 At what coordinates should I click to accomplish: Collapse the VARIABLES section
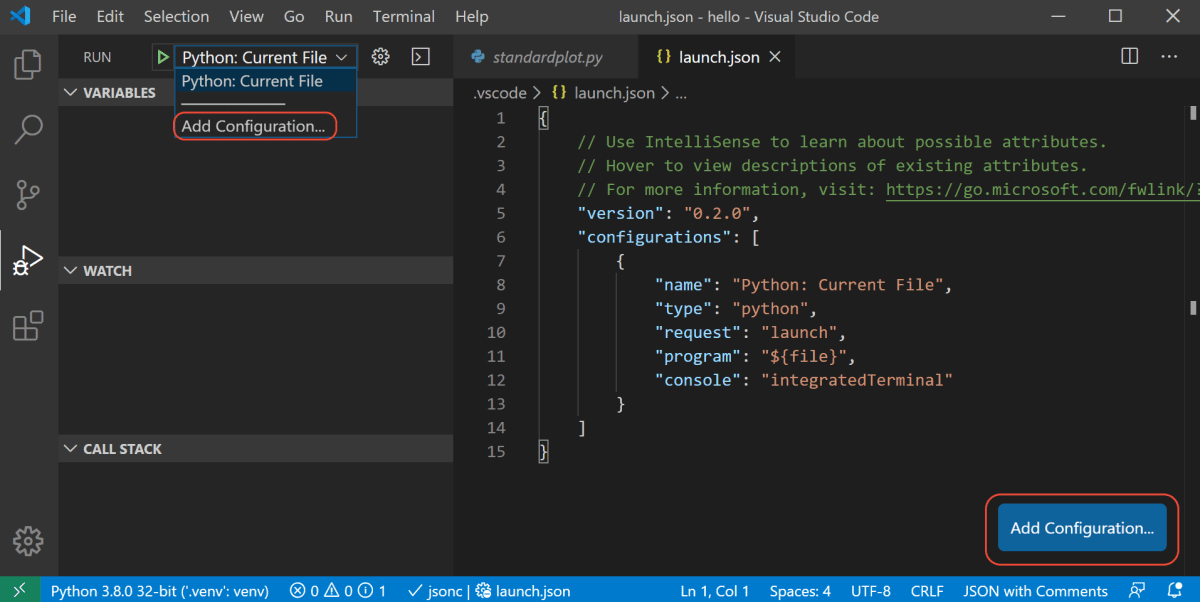point(70,92)
